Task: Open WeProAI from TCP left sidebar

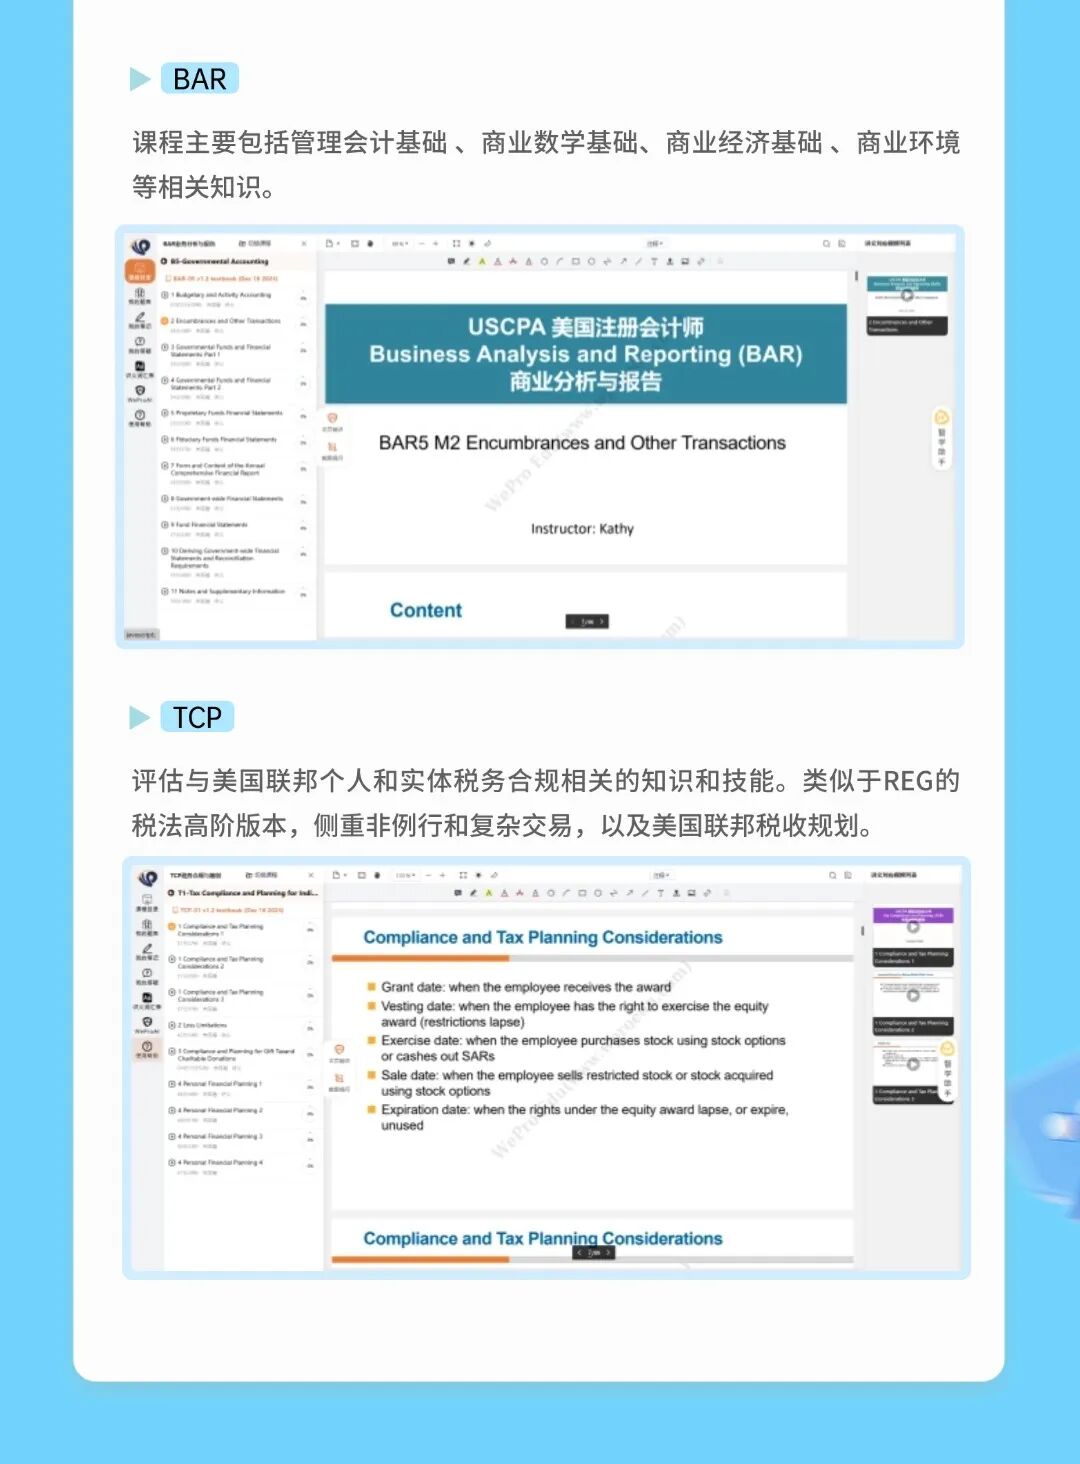Action: pos(147,1024)
